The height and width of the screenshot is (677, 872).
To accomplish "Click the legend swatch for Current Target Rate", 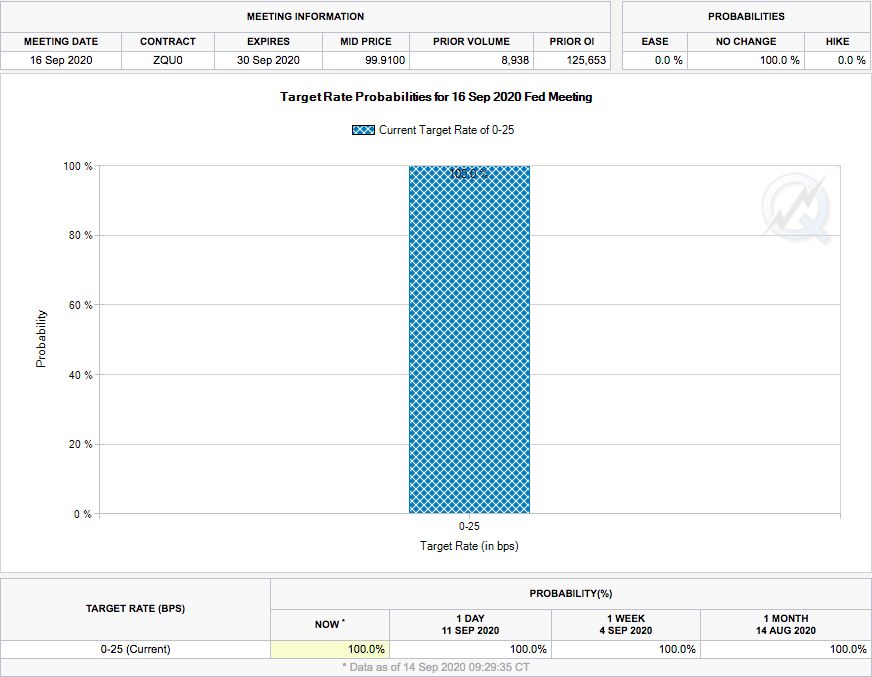I will point(363,130).
